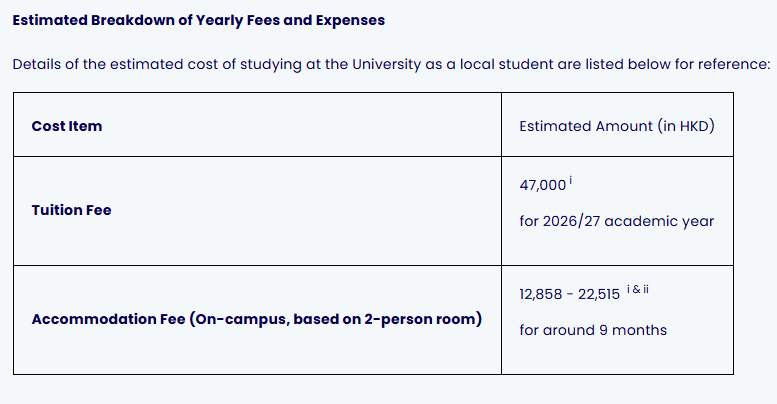Click the "Cost Item" column header
This screenshot has width=777, height=404.
[x=67, y=126]
